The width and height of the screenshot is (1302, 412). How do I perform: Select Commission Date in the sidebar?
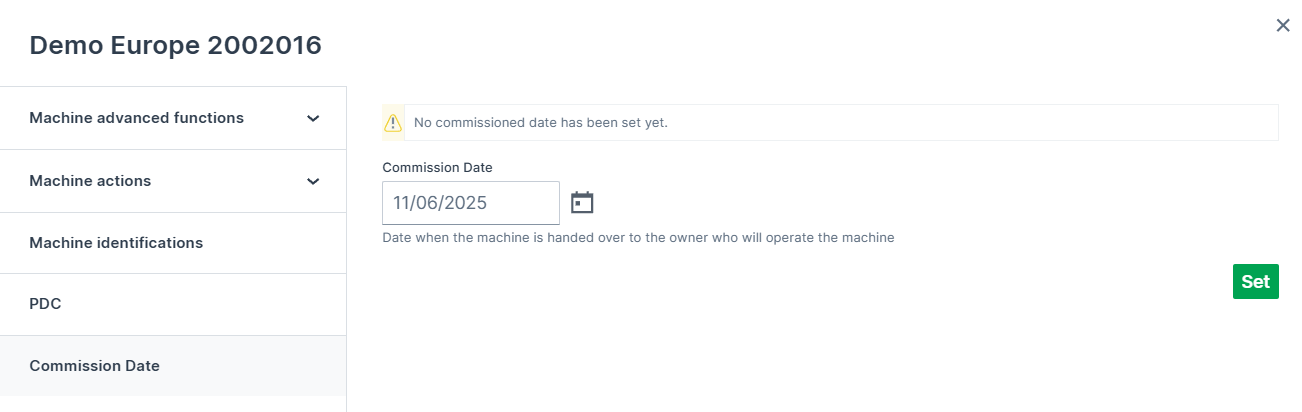[94, 366]
